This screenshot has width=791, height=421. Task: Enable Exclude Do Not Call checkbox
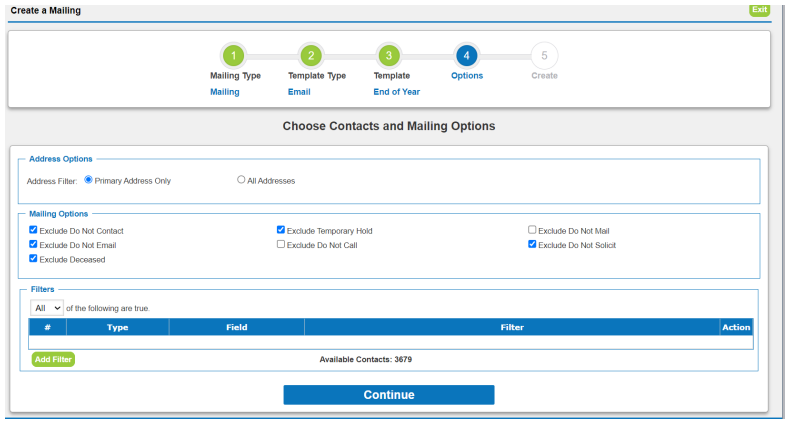[281, 244]
